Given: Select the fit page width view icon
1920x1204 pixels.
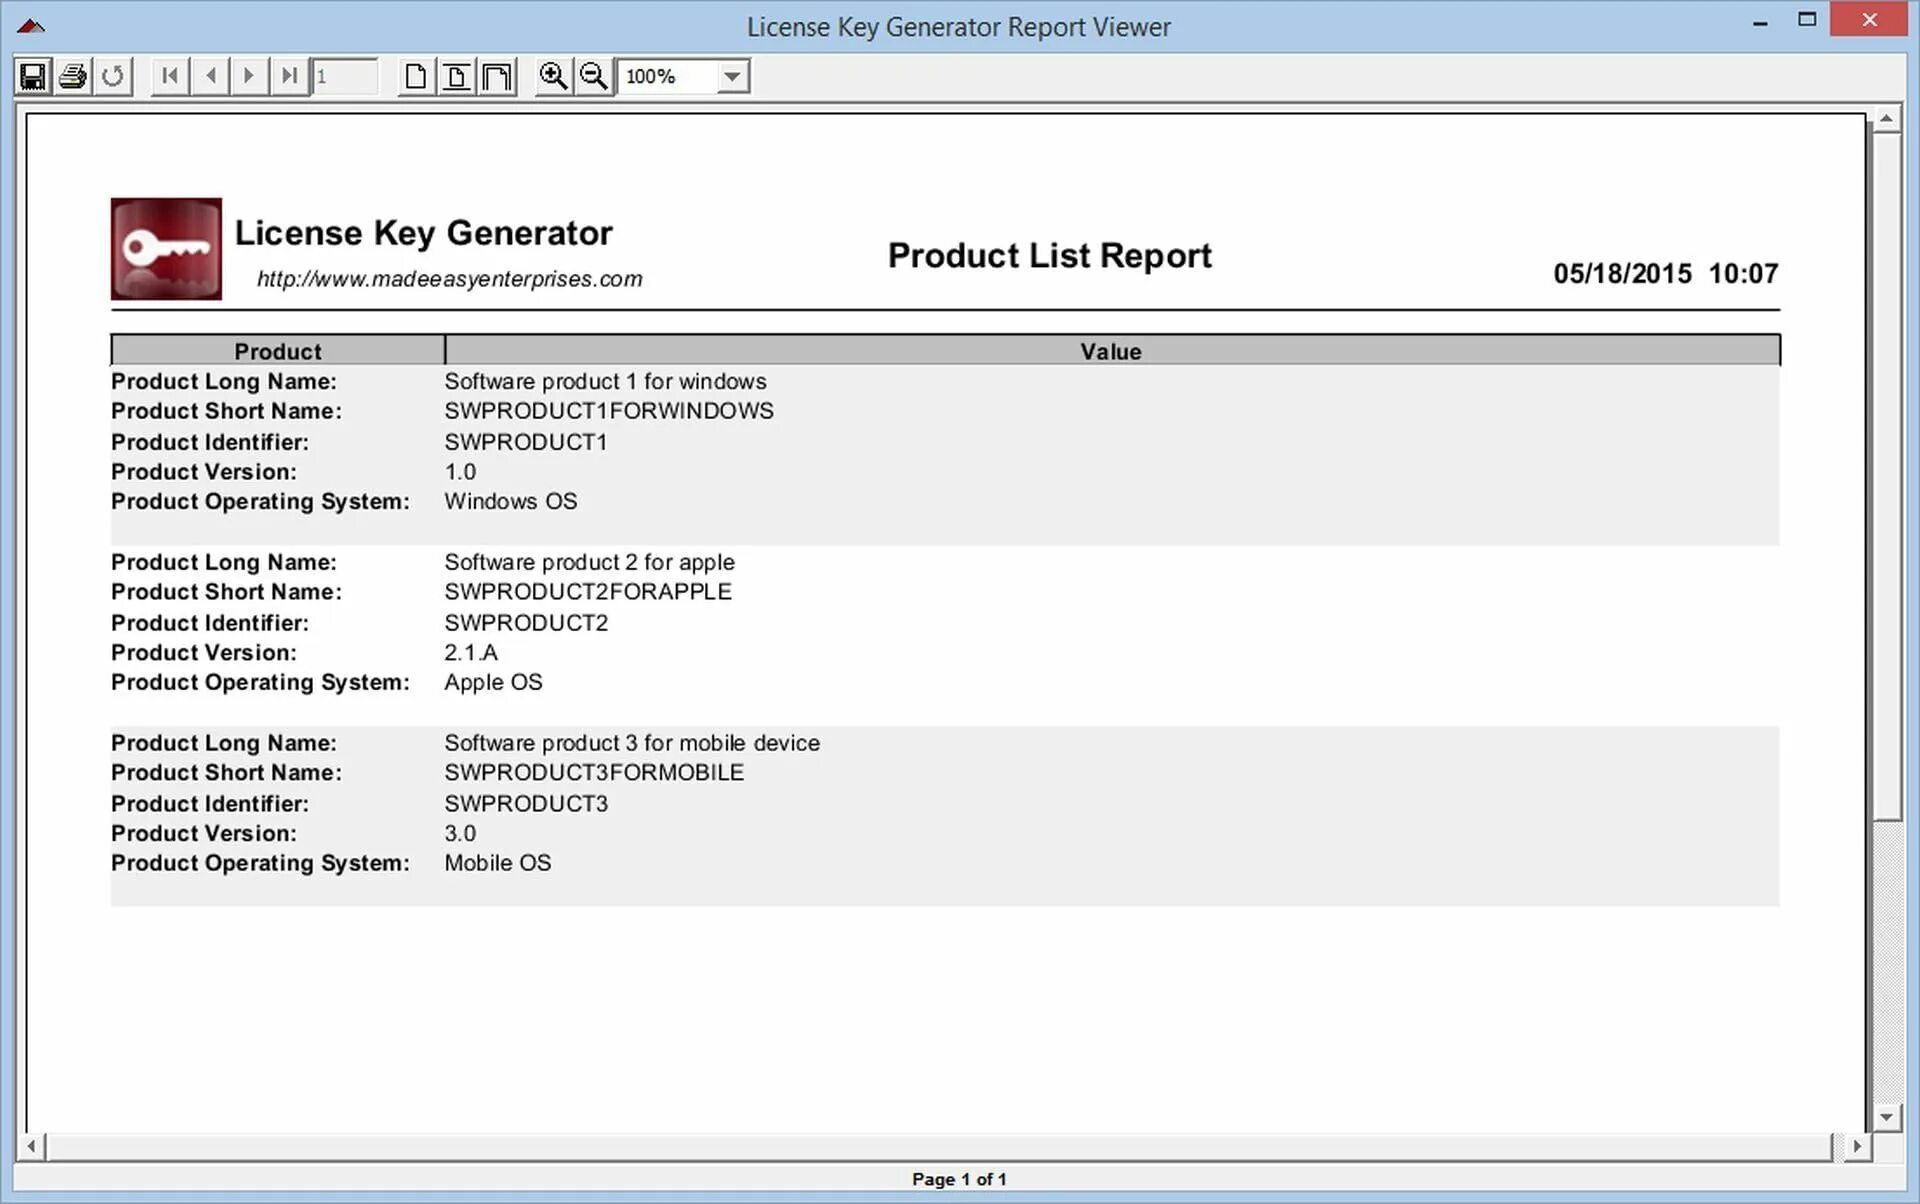Looking at the screenshot, I should point(456,76).
